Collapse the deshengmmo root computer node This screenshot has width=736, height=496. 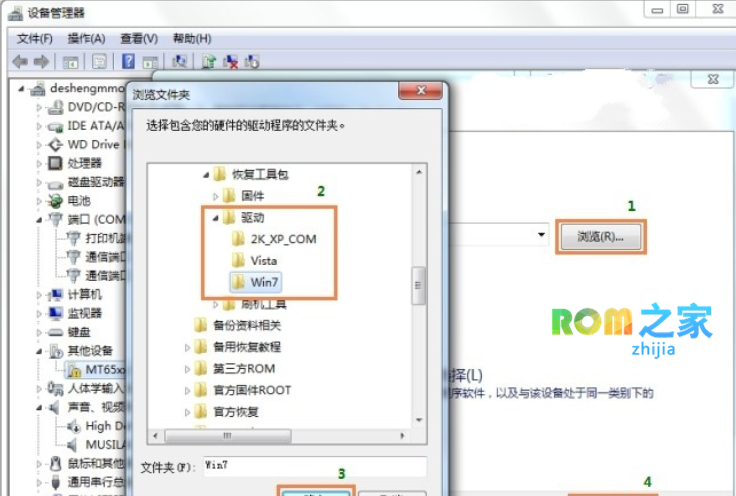tap(21, 89)
